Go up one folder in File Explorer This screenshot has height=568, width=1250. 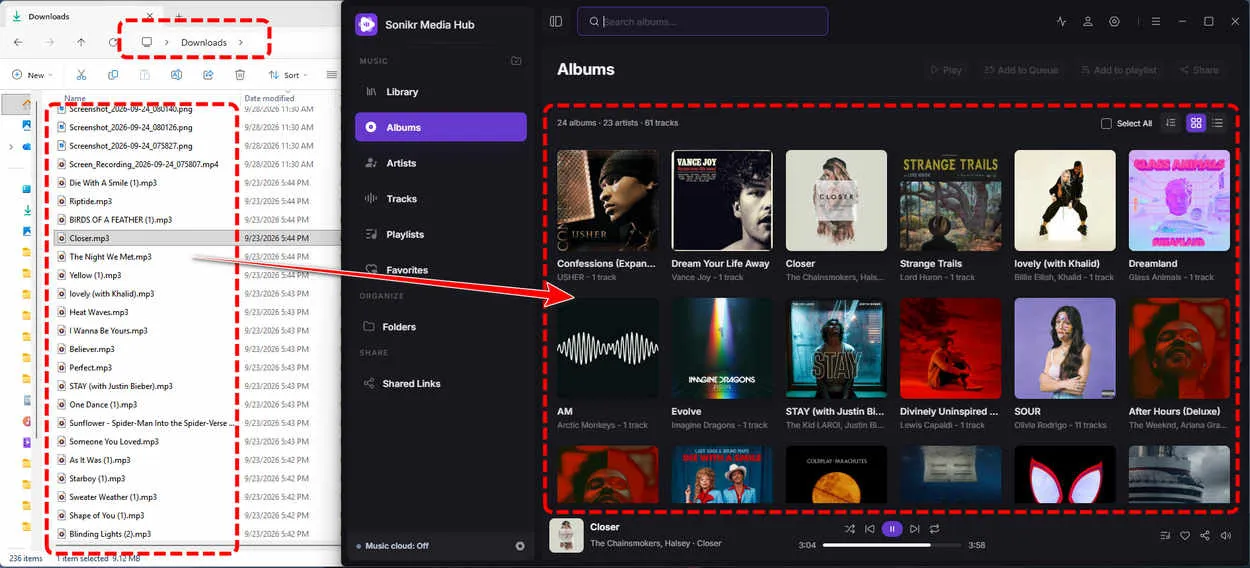81,42
